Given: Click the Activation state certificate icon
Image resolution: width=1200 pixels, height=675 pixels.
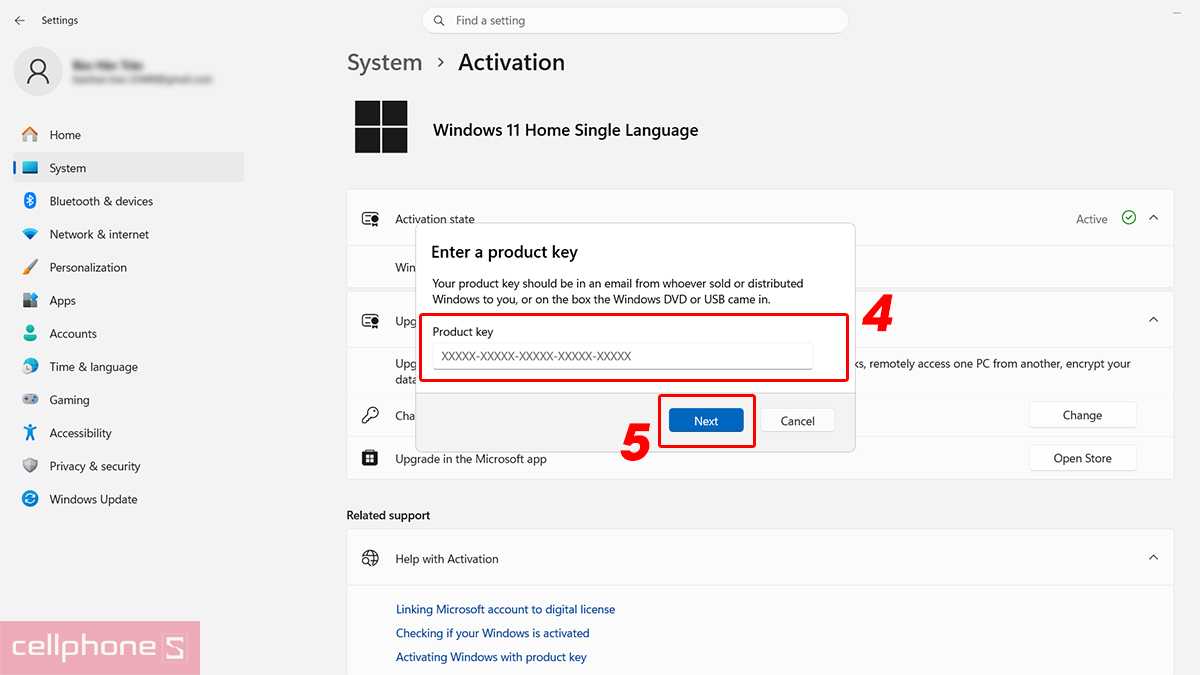Looking at the screenshot, I should coord(371,219).
